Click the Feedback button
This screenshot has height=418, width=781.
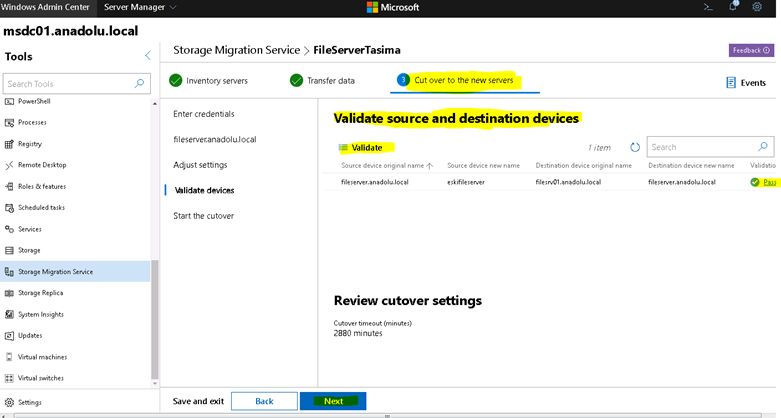point(751,50)
